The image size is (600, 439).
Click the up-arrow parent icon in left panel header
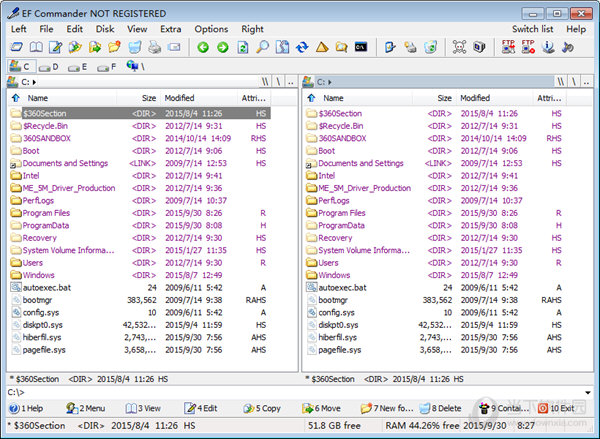tap(16, 98)
